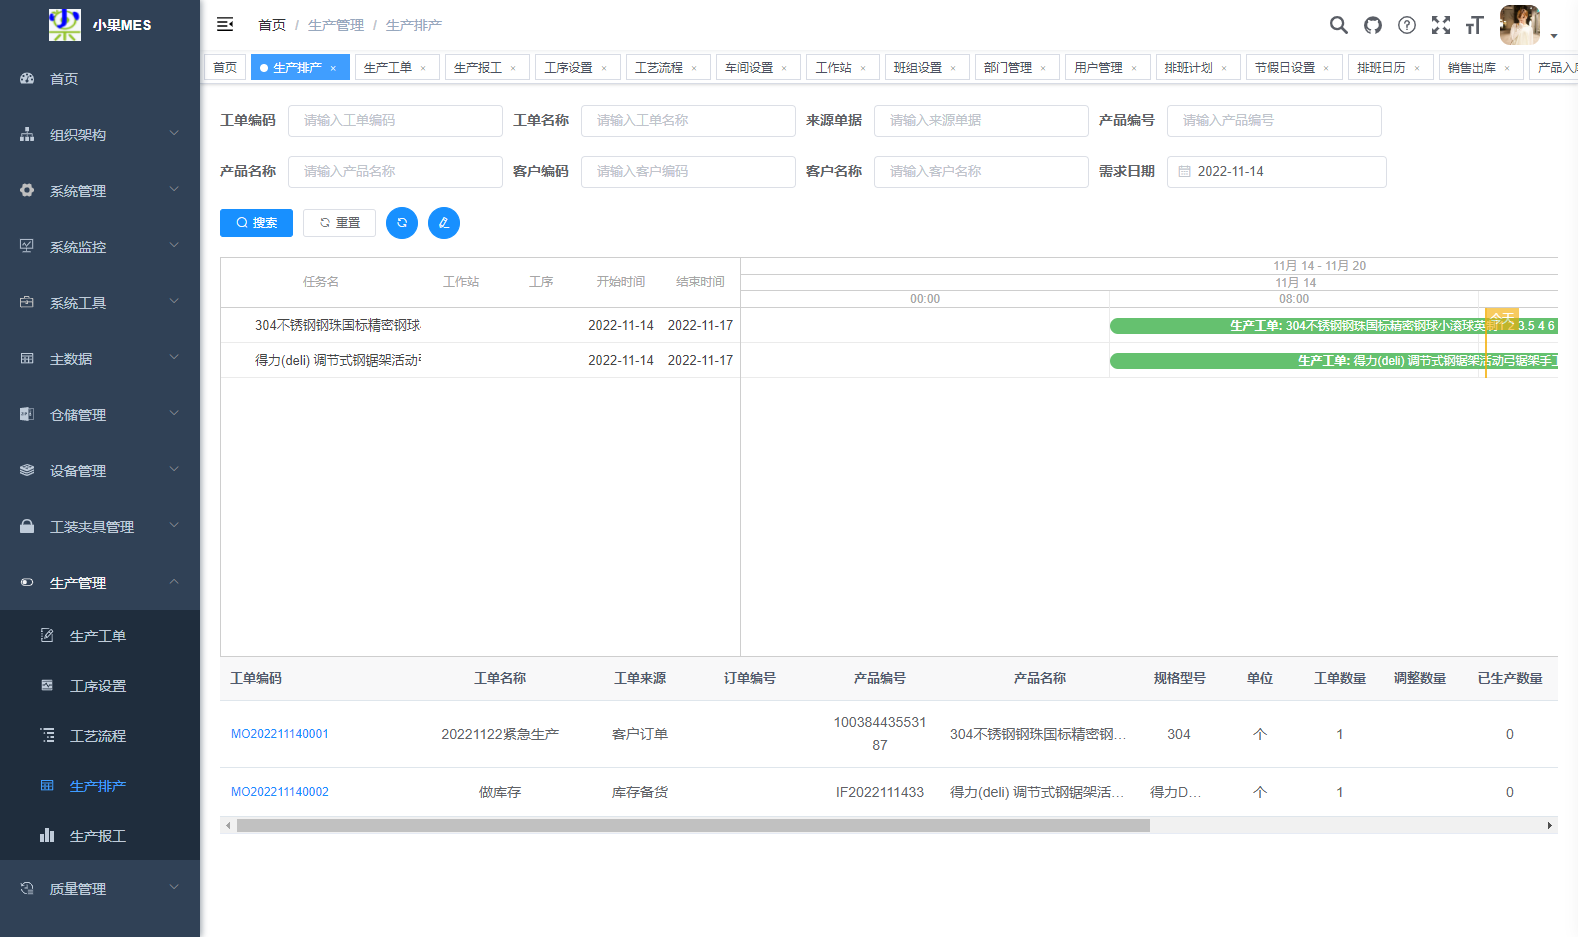Focus the 工单名称 input field

(x=688, y=120)
